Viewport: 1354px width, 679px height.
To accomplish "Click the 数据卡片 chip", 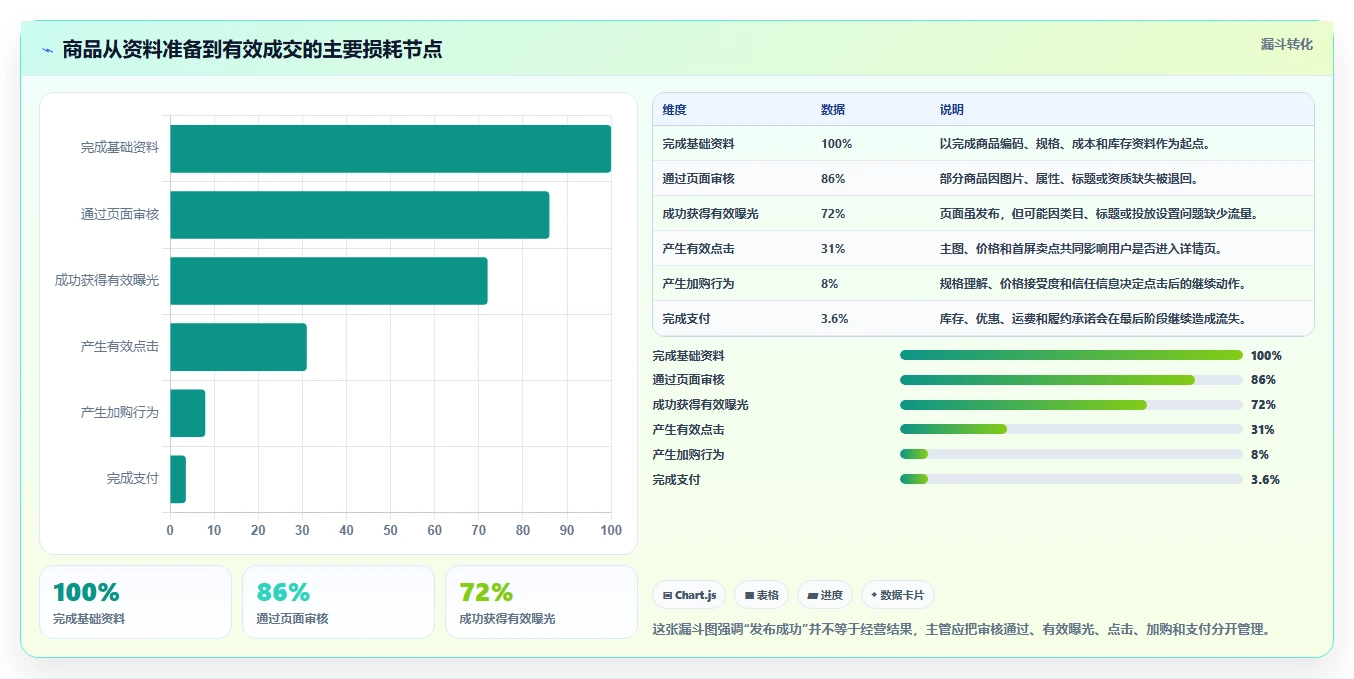I will click(x=897, y=595).
